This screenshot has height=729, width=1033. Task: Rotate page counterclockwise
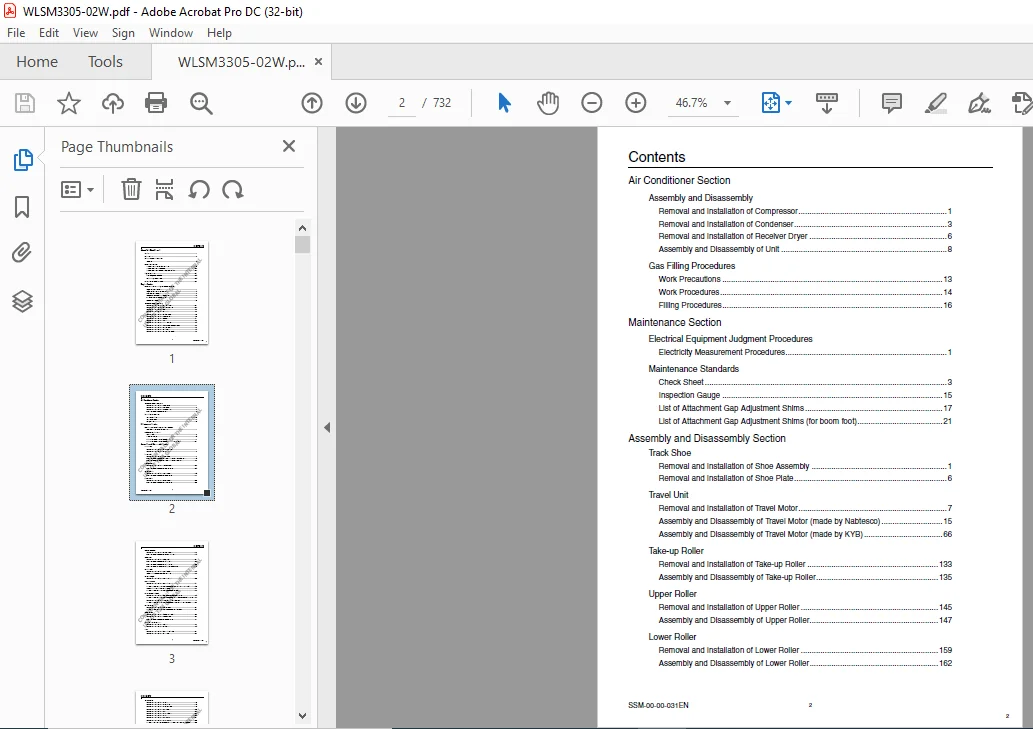click(199, 190)
